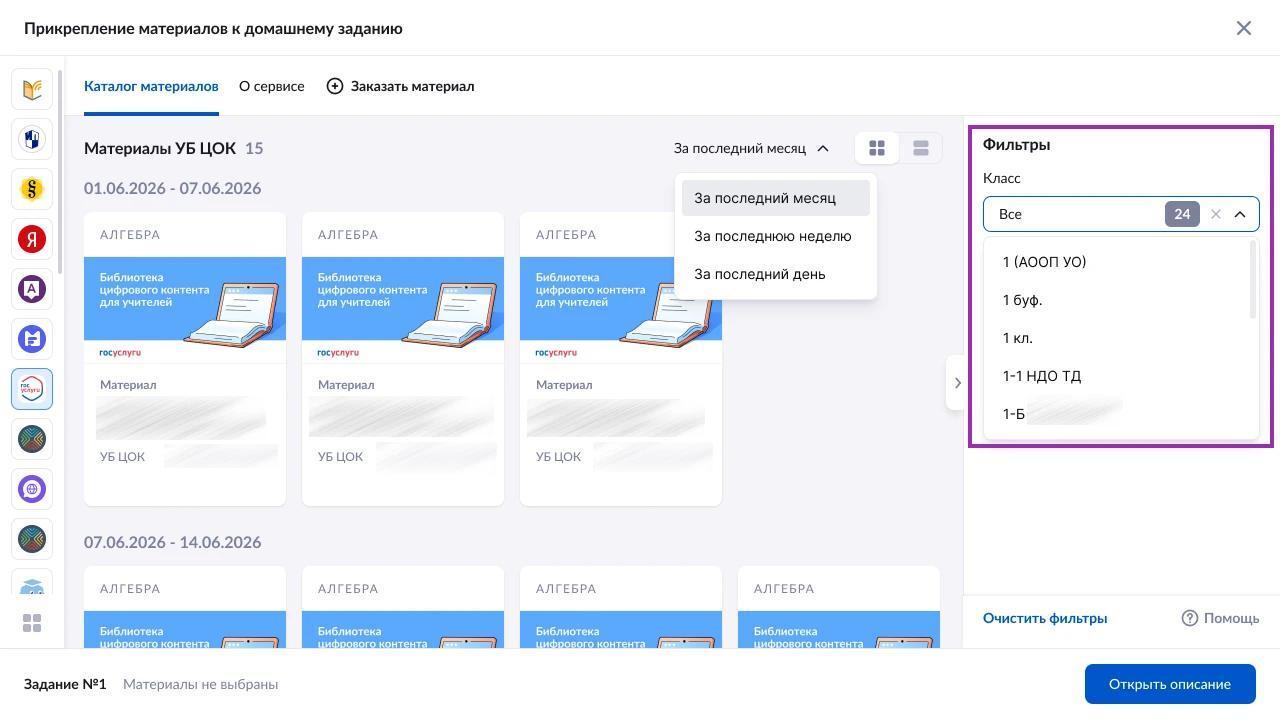Collapse the За последний месяц period selector

tap(752, 148)
